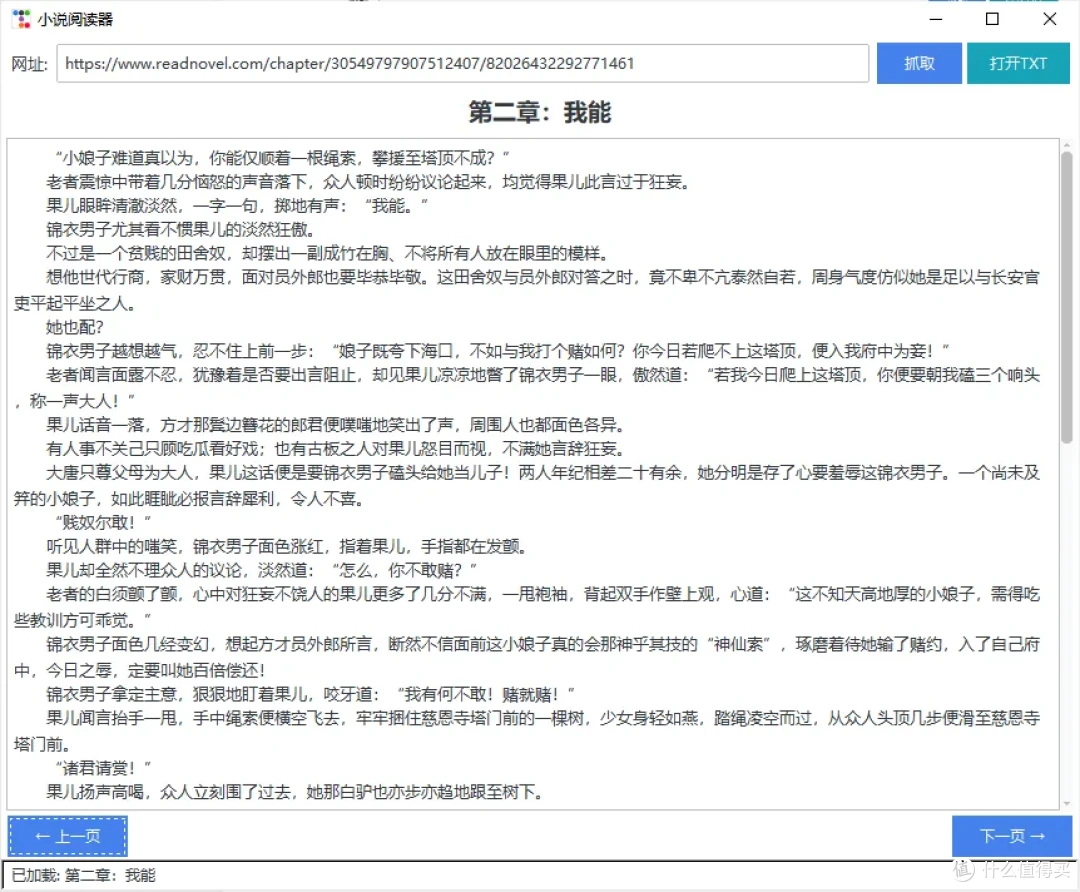Click the scrollbar up arrow

[x=1067, y=145]
